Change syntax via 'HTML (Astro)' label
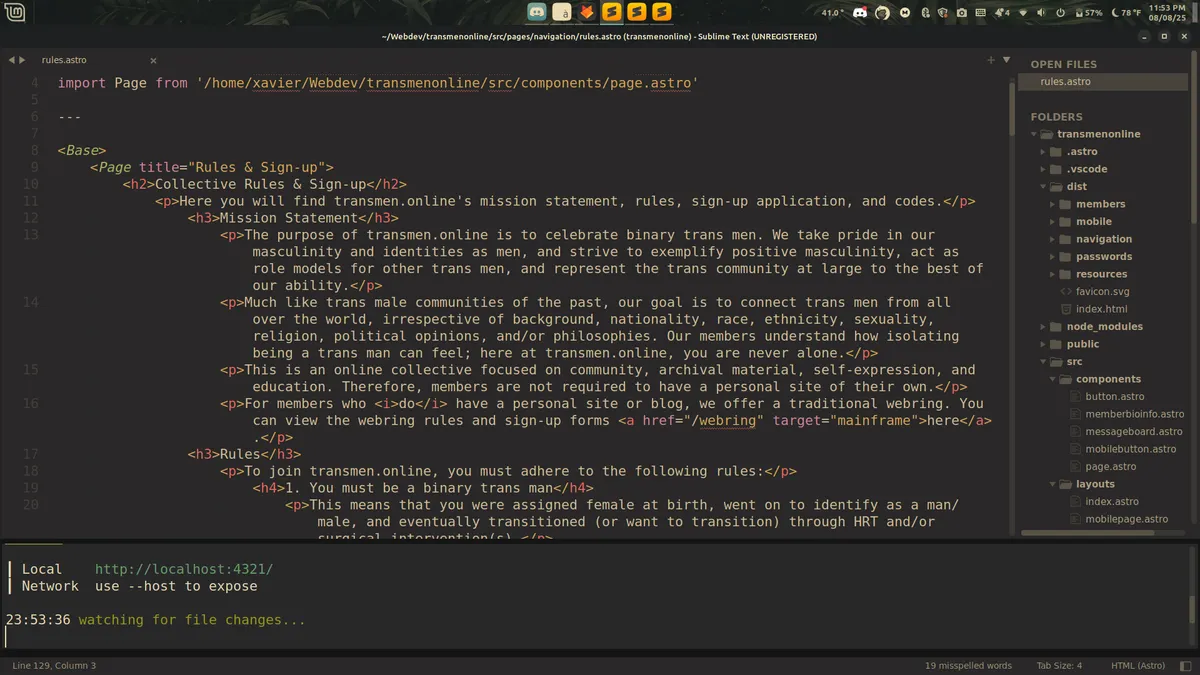 coord(1137,665)
